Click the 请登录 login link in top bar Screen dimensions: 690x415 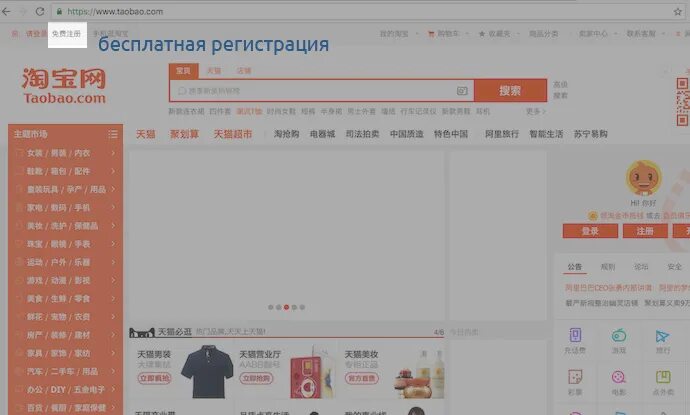click(x=36, y=34)
